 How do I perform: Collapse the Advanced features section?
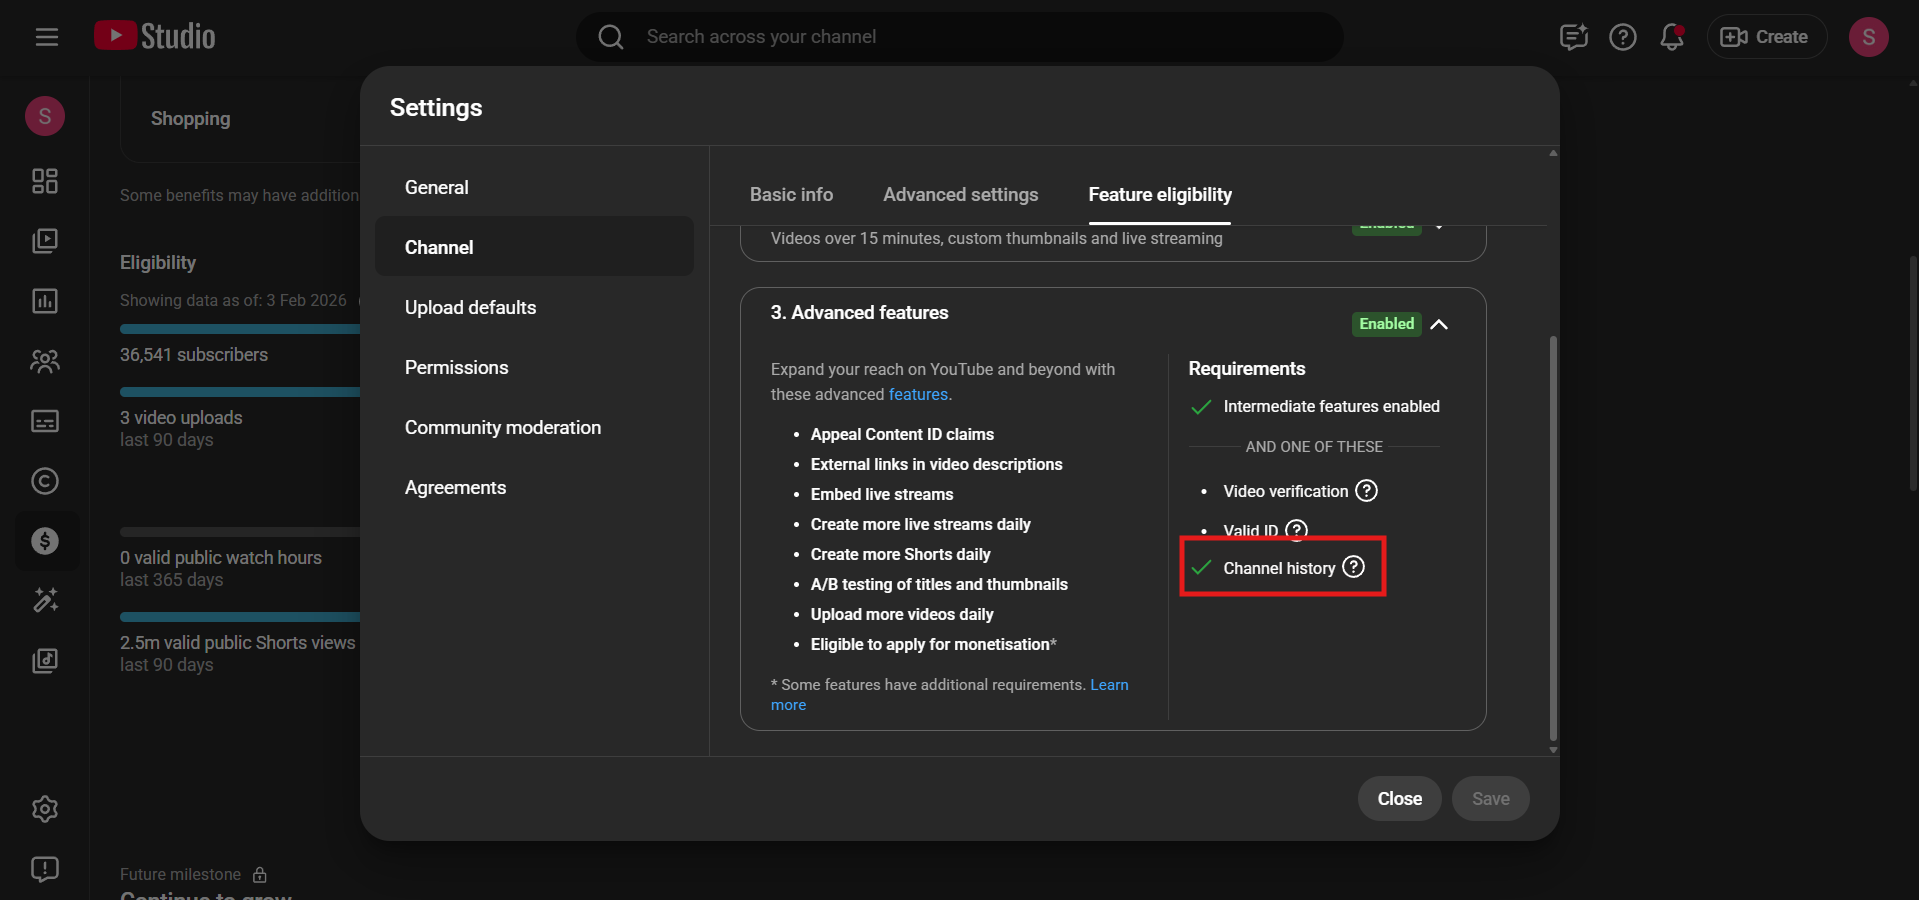(x=1439, y=324)
